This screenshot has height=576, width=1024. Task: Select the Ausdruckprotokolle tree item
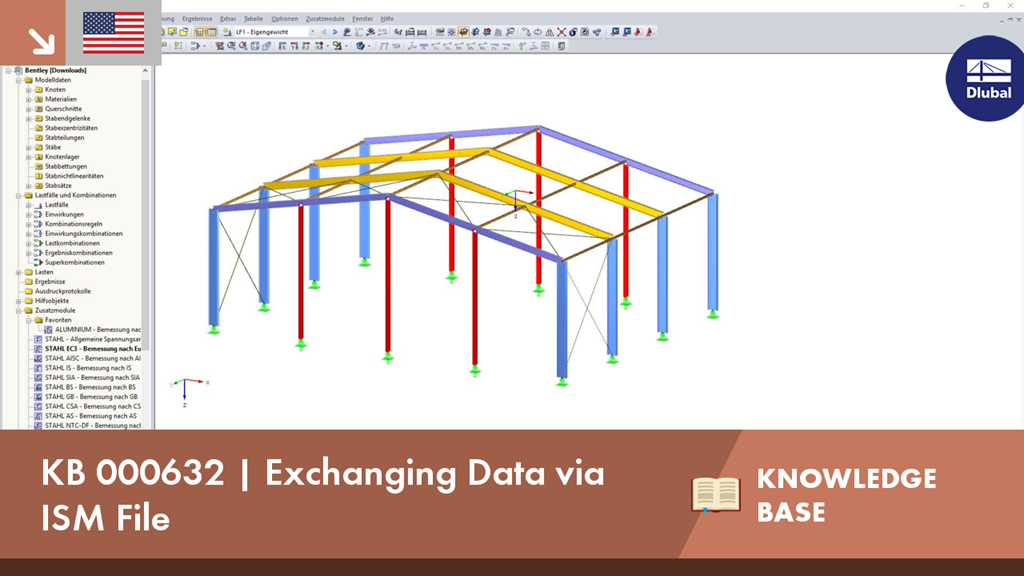click(x=63, y=291)
